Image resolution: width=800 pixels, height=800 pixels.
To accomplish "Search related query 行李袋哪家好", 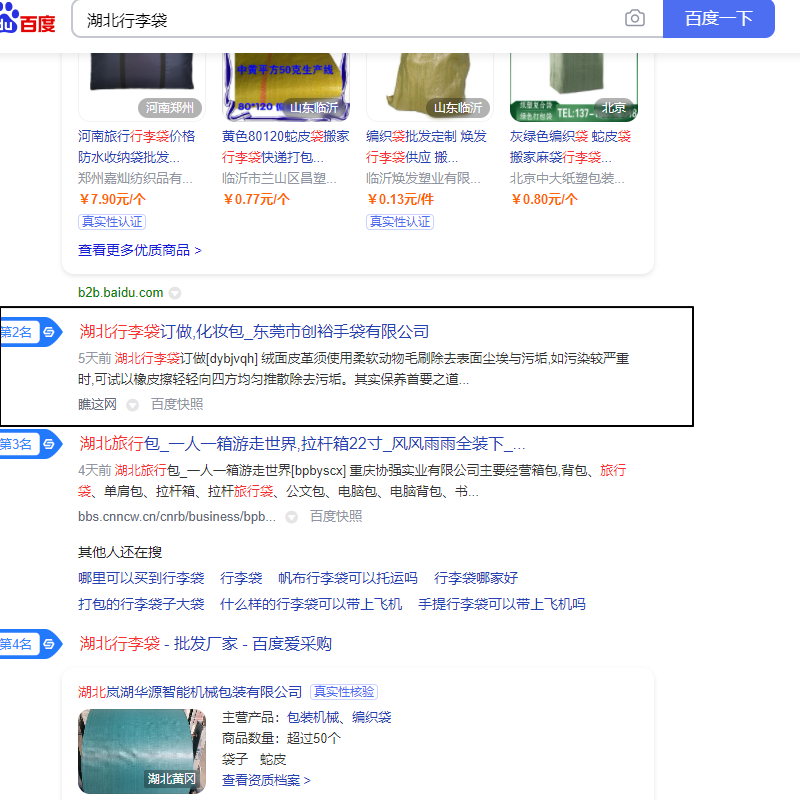I will coord(476,578).
